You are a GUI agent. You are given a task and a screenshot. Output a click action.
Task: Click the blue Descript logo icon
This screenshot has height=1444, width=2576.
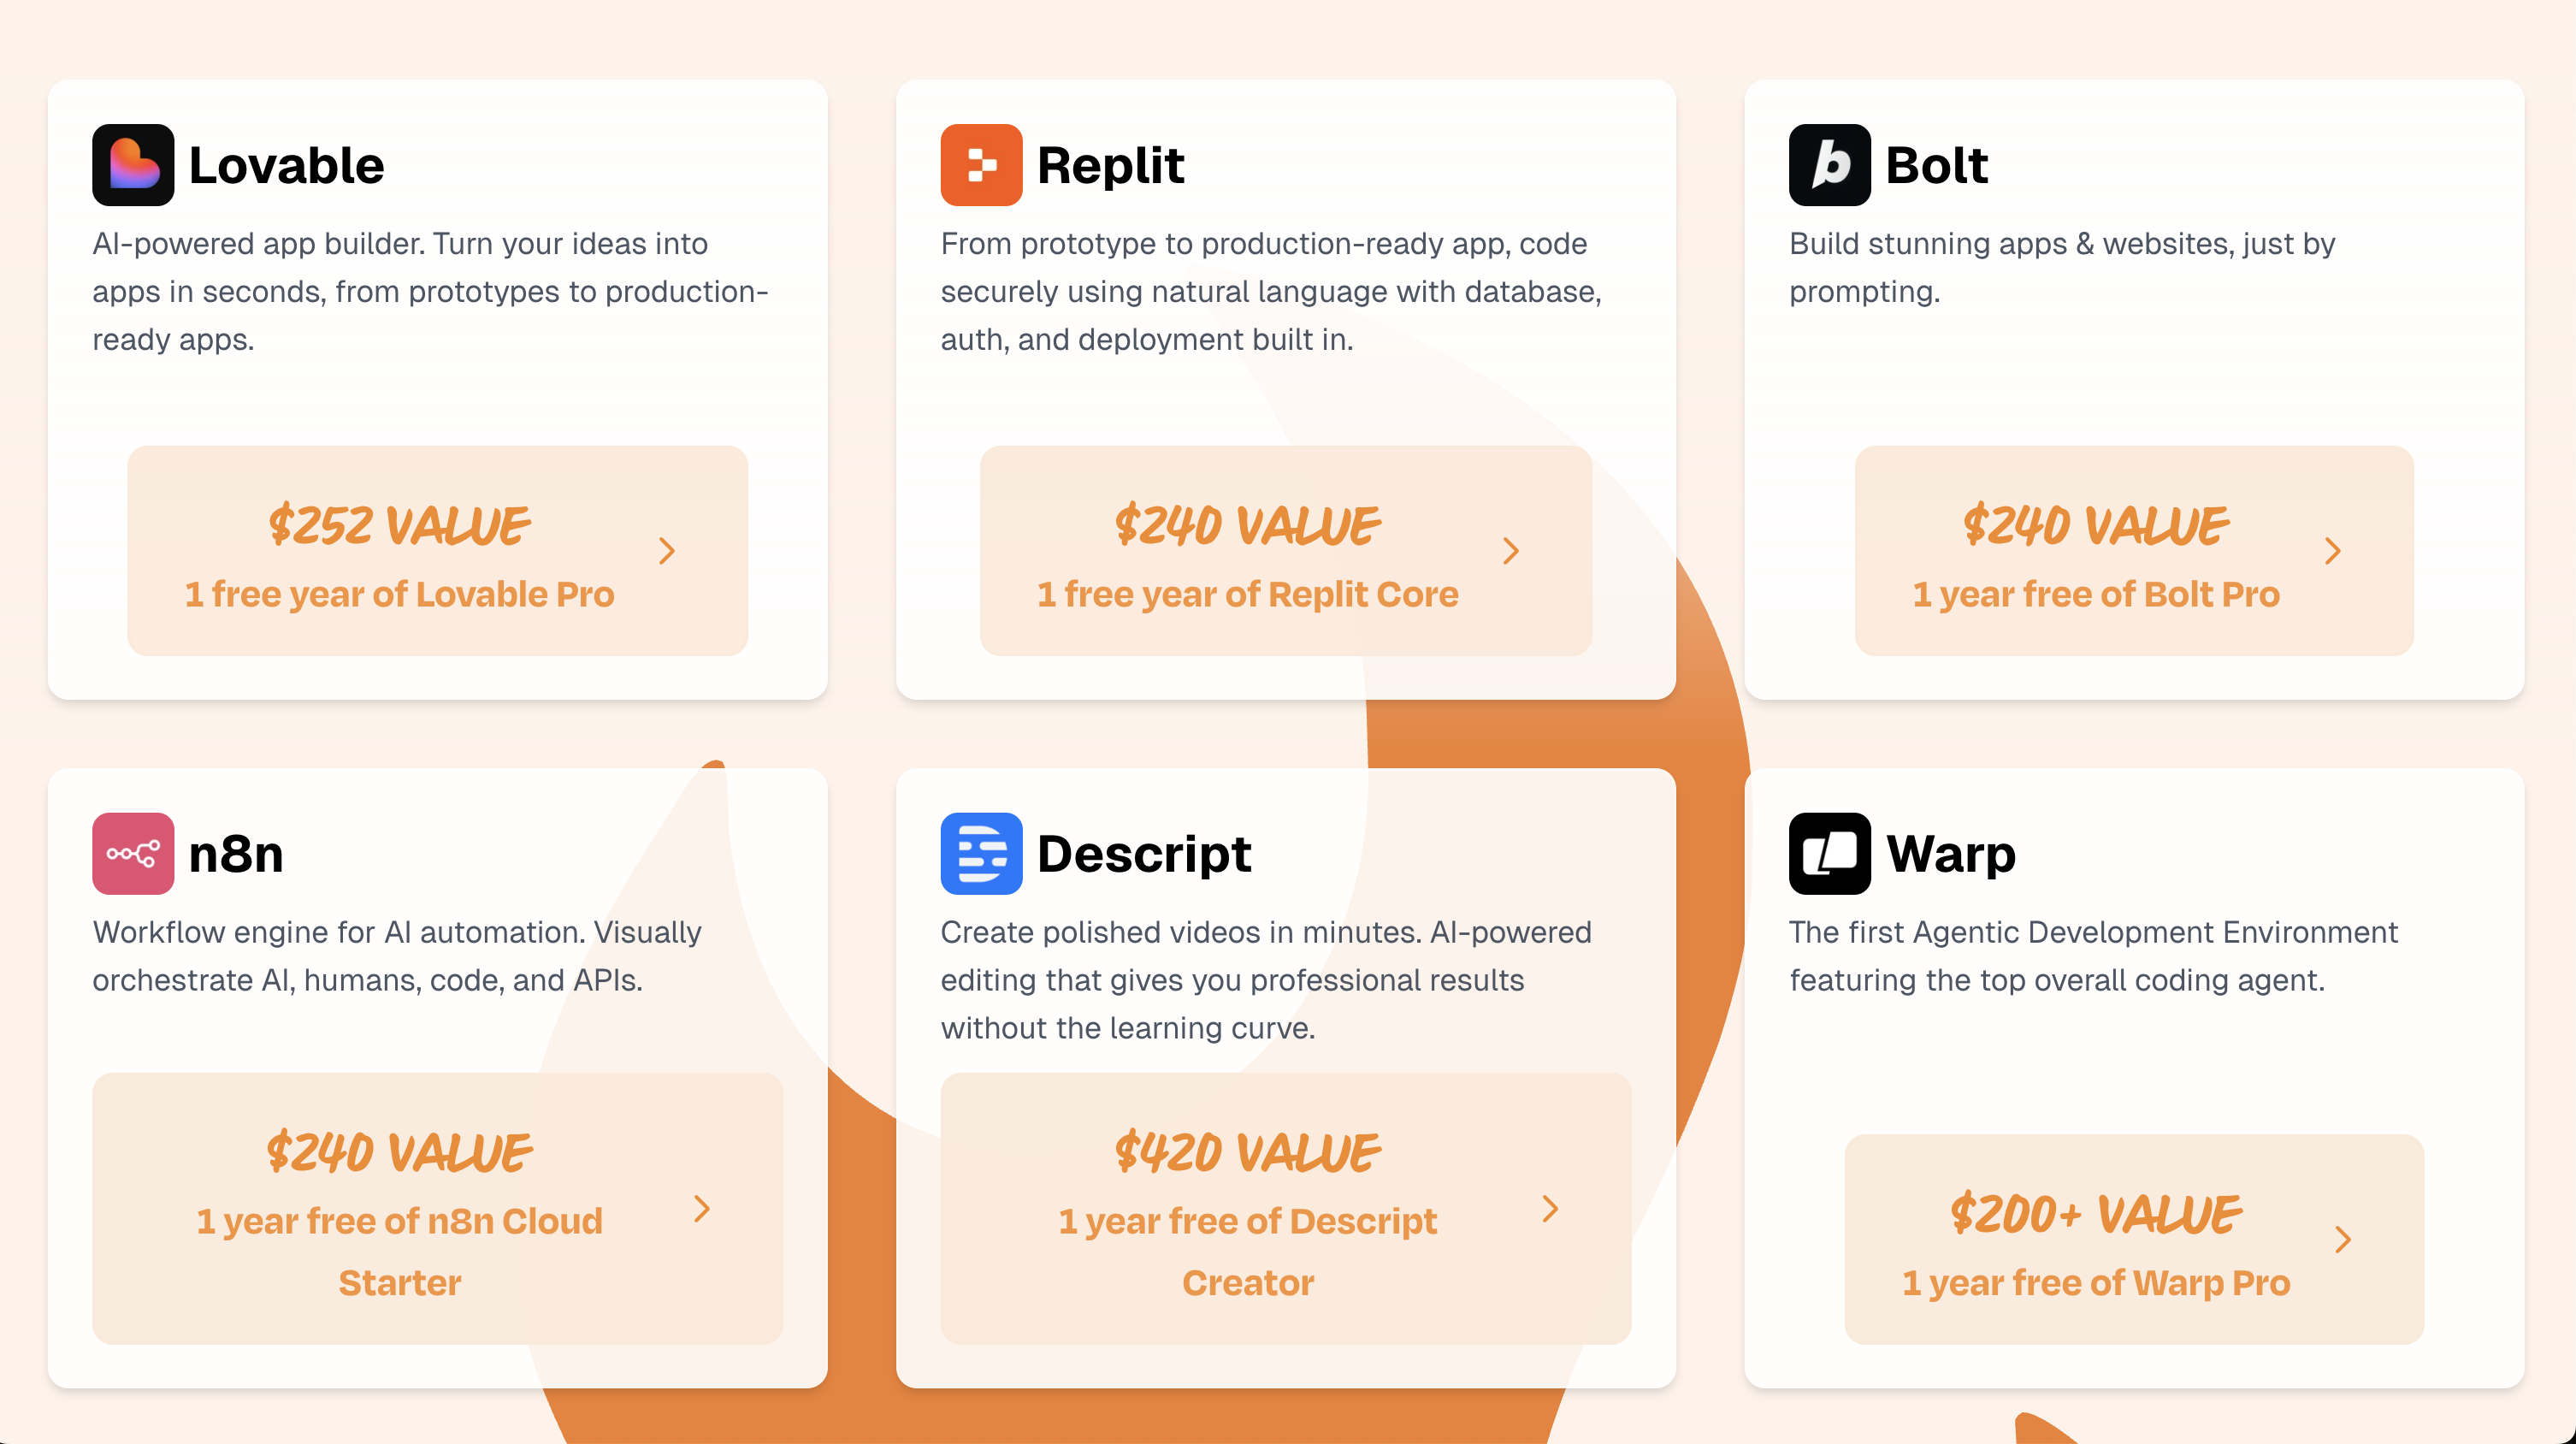(981, 853)
